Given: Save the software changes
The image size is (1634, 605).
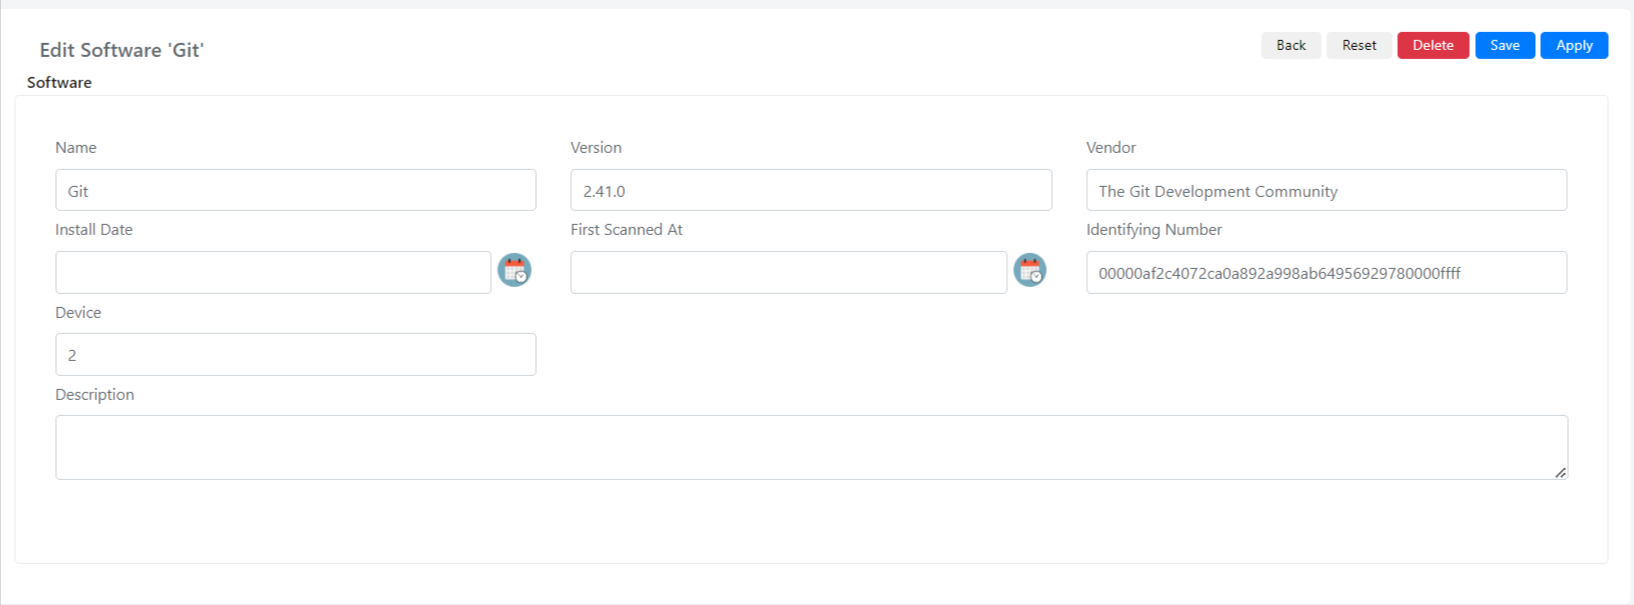Looking at the screenshot, I should point(1505,45).
